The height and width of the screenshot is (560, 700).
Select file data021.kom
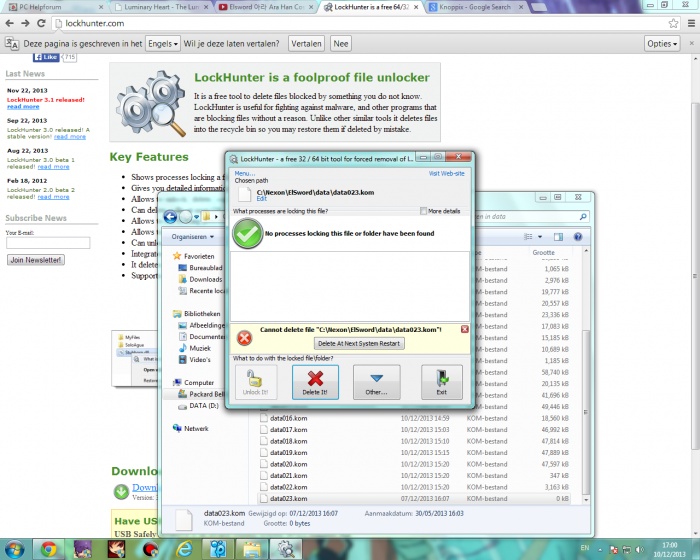tap(288, 476)
